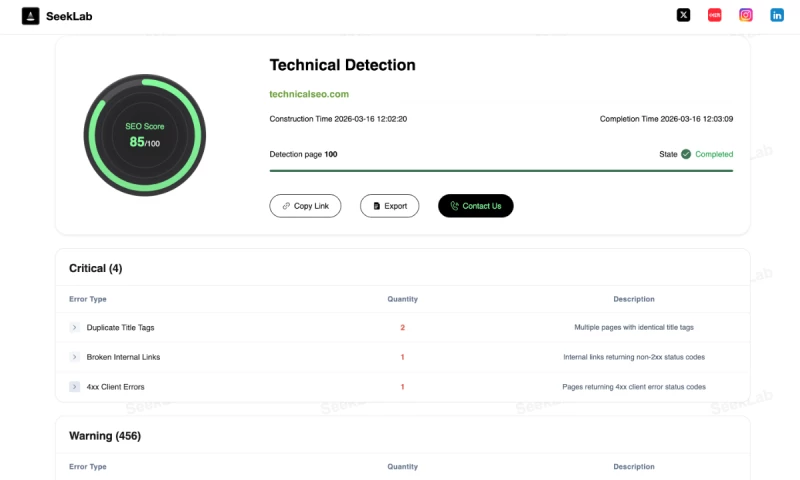Select the '4xx Client Errors' text

(115, 387)
